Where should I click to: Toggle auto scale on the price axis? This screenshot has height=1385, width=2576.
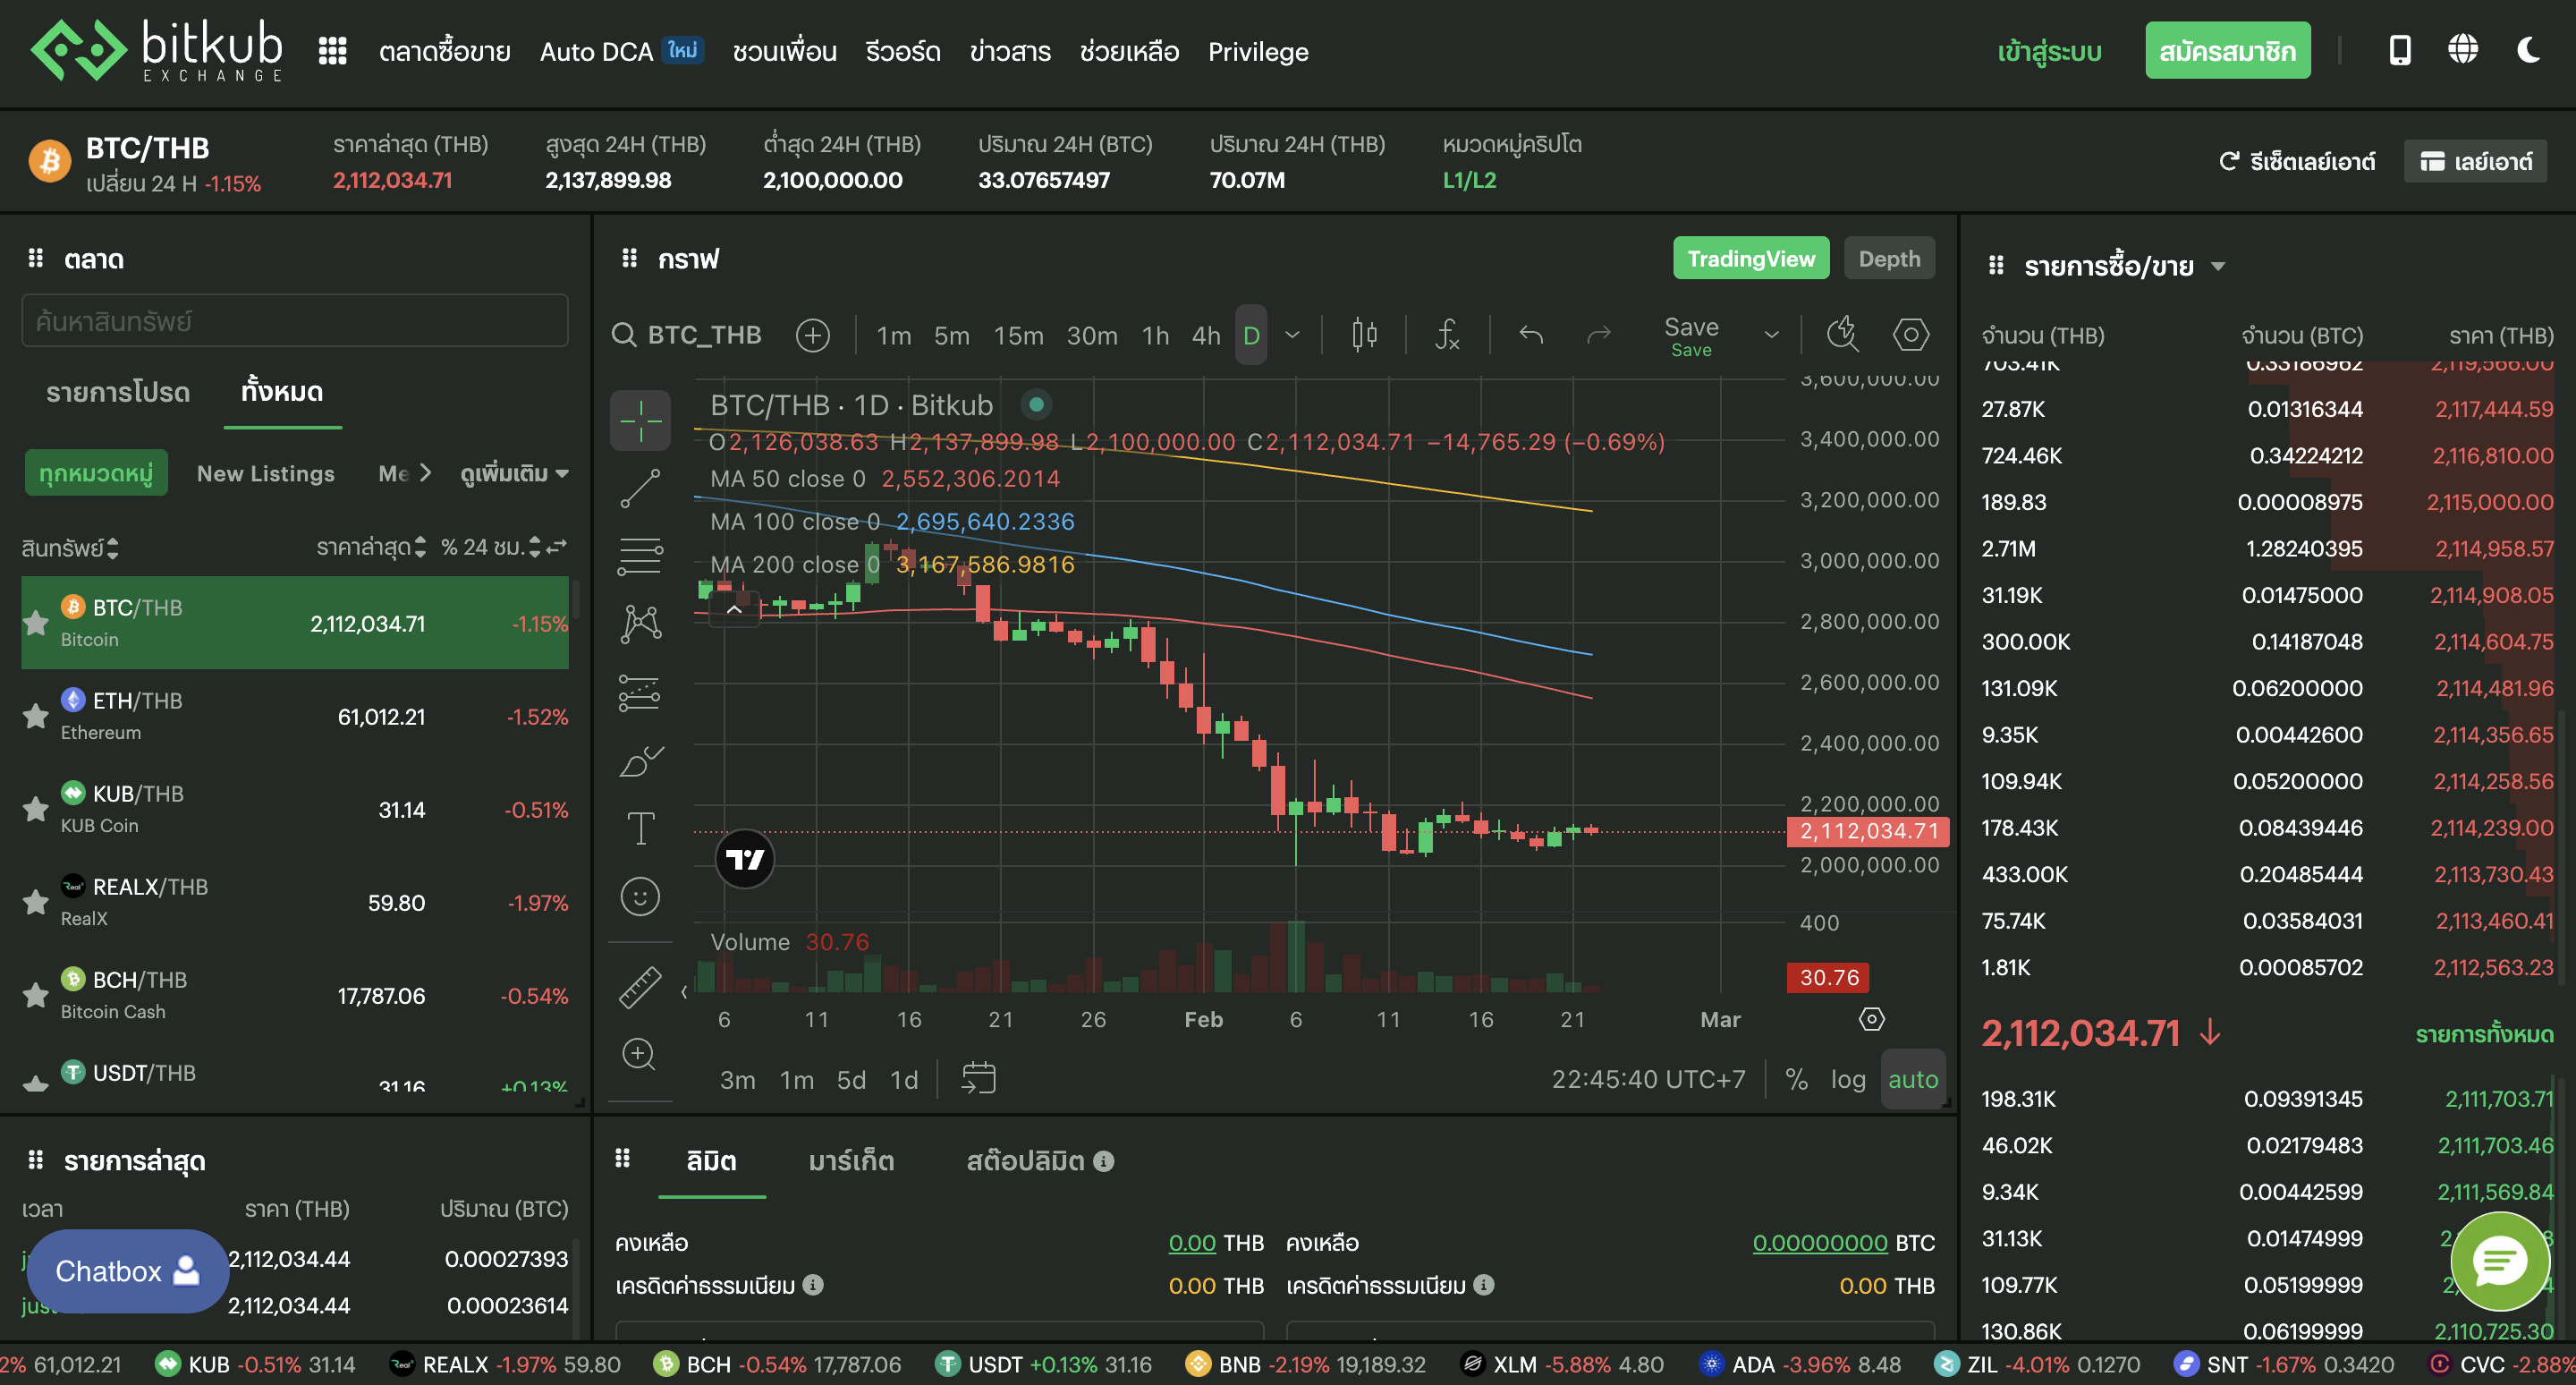coord(1913,1079)
